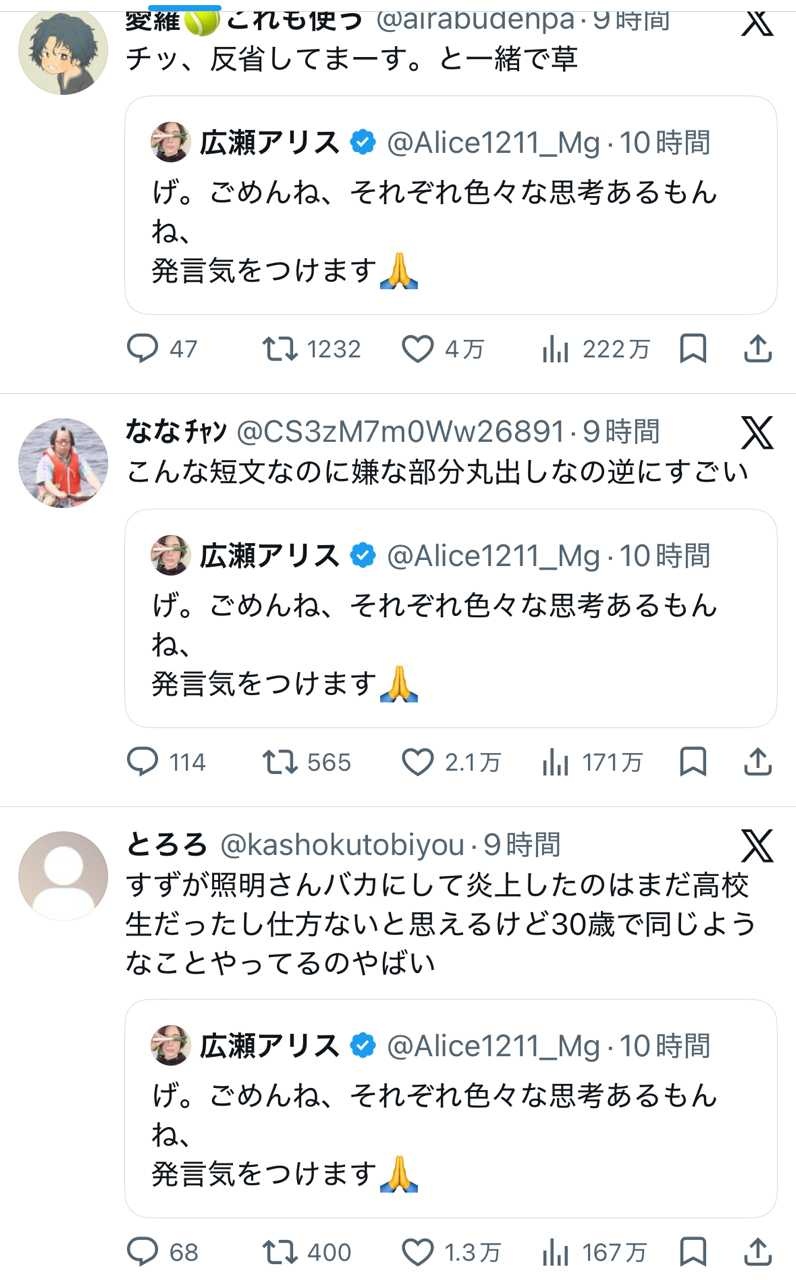The height and width of the screenshot is (1280, 796).
Task: Reply to the とろろ post
Action: tap(144, 1251)
